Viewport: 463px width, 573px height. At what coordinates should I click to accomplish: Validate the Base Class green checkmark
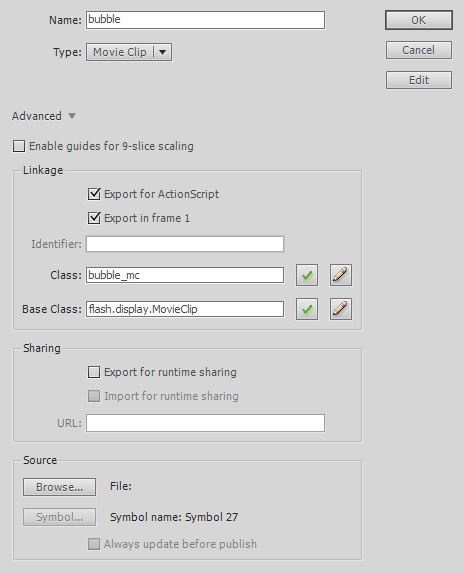tap(307, 309)
